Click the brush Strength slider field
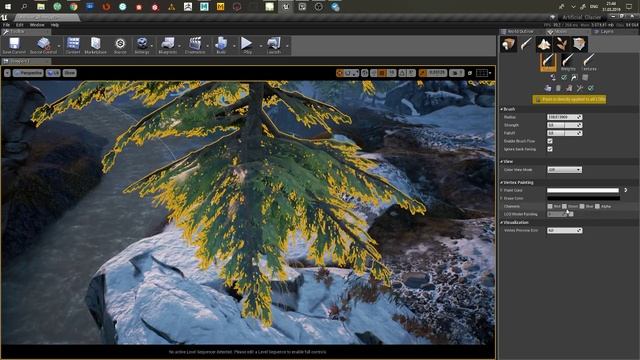 pos(564,125)
